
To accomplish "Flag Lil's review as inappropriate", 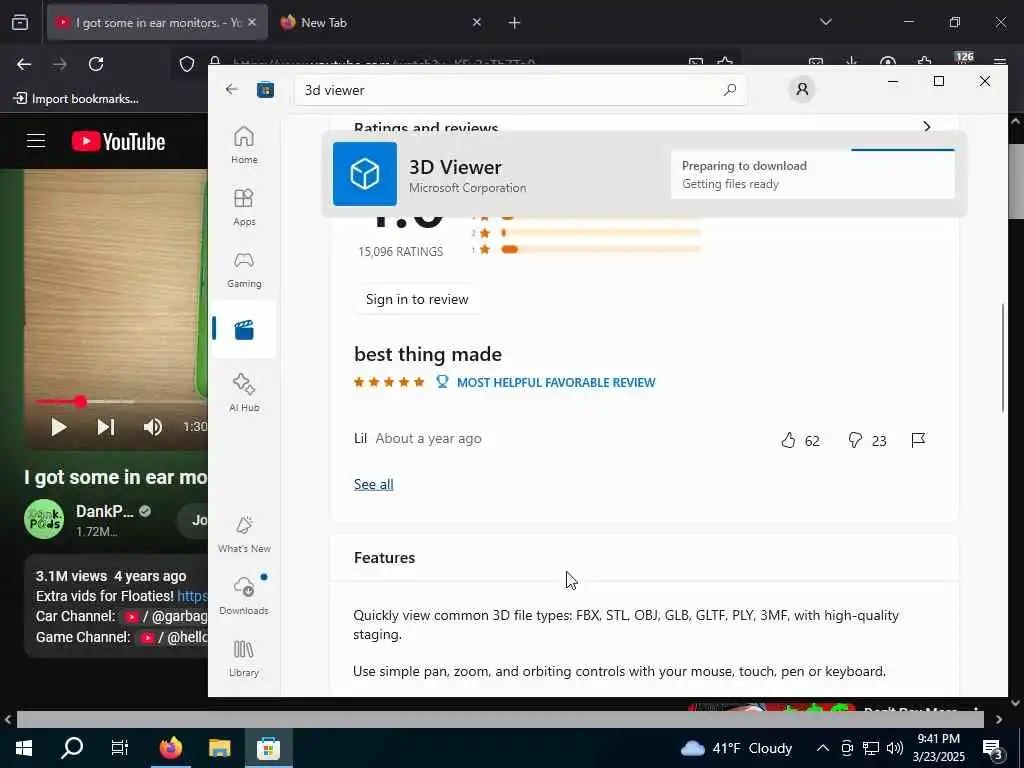I will pos(918,440).
